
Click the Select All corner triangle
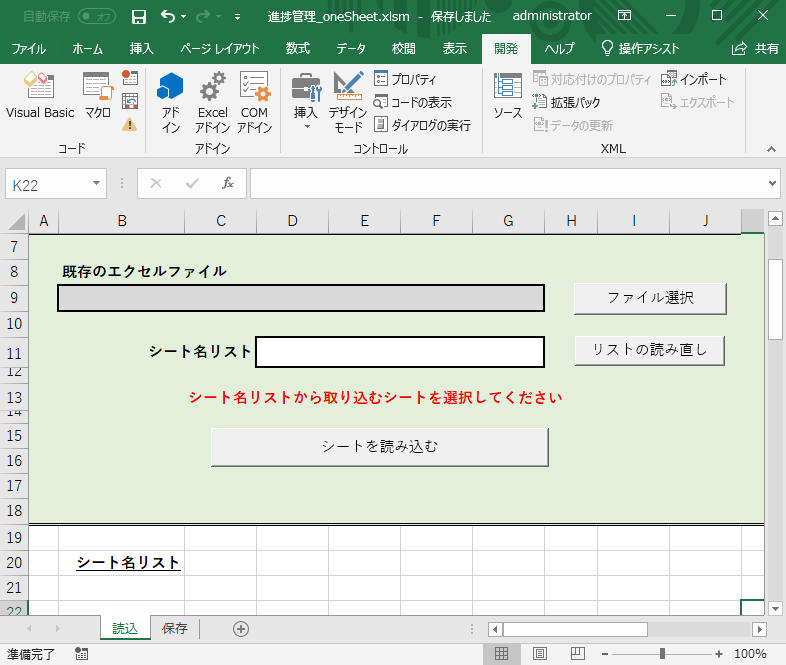coord(16,221)
